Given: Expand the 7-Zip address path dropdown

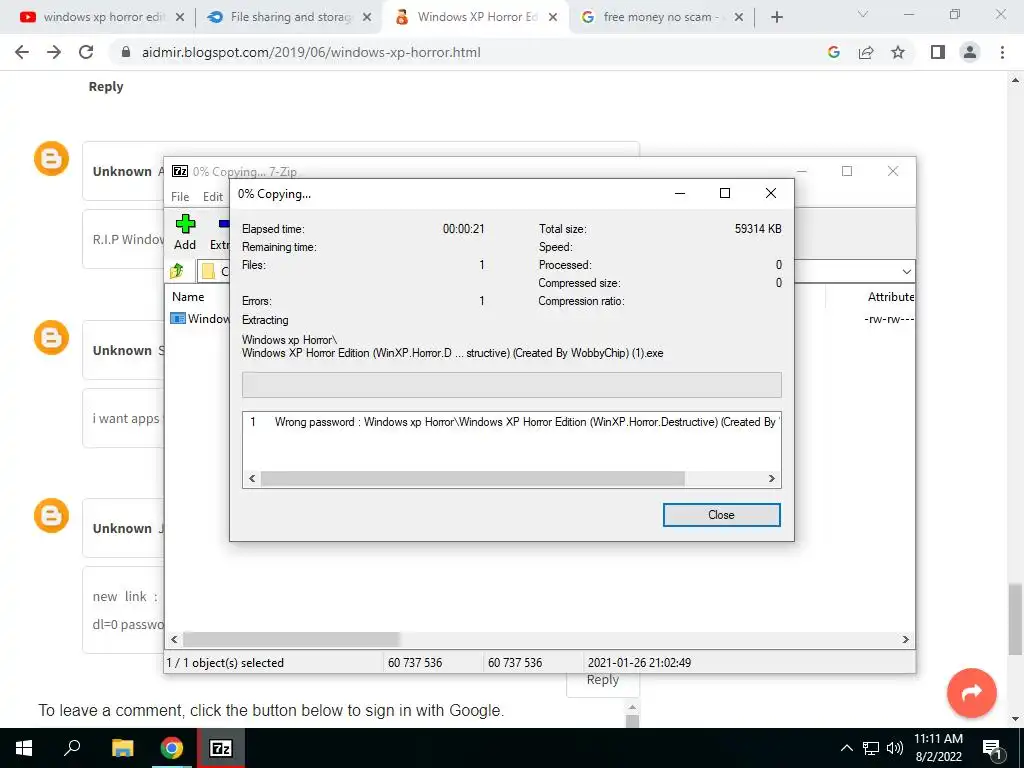Looking at the screenshot, I should click(x=906, y=271).
